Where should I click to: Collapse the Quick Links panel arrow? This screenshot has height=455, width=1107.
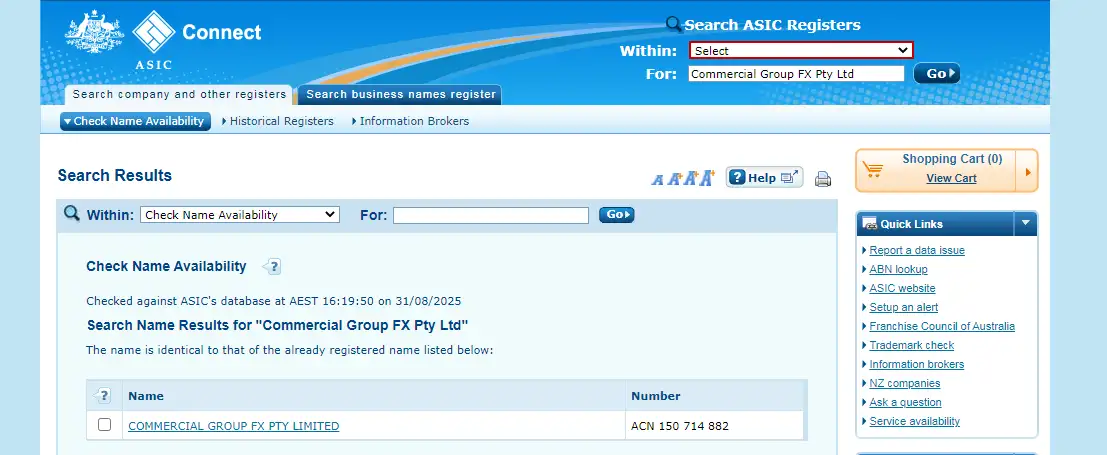pyautogui.click(x=1026, y=223)
